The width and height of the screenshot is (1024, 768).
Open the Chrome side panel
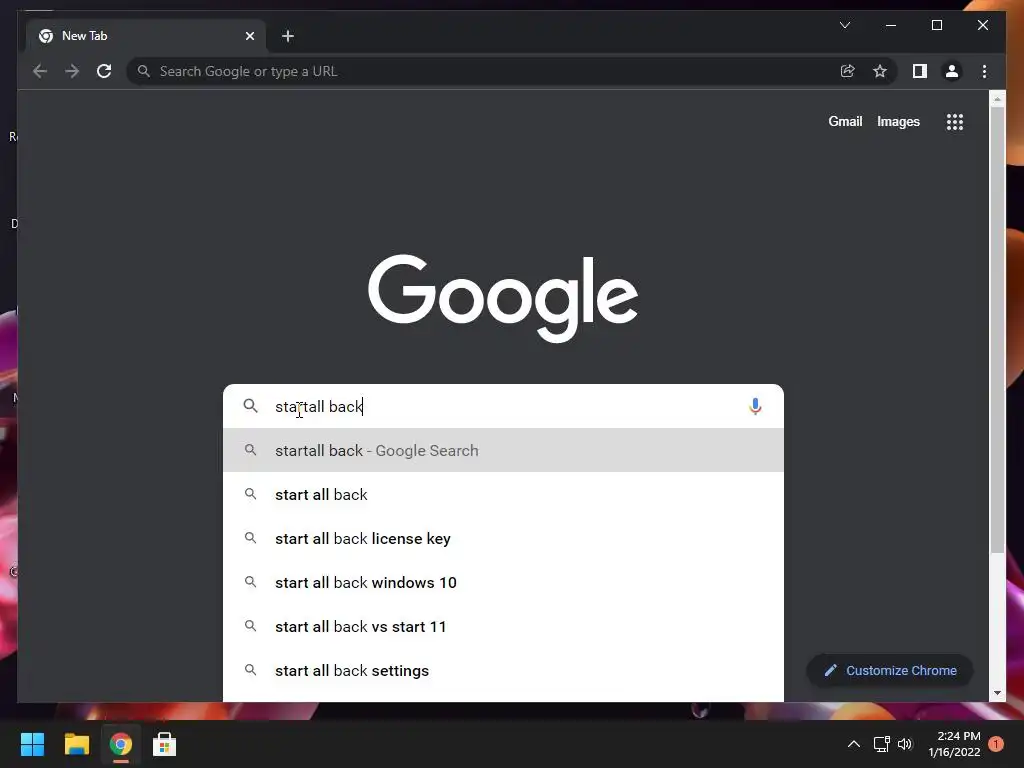(920, 71)
